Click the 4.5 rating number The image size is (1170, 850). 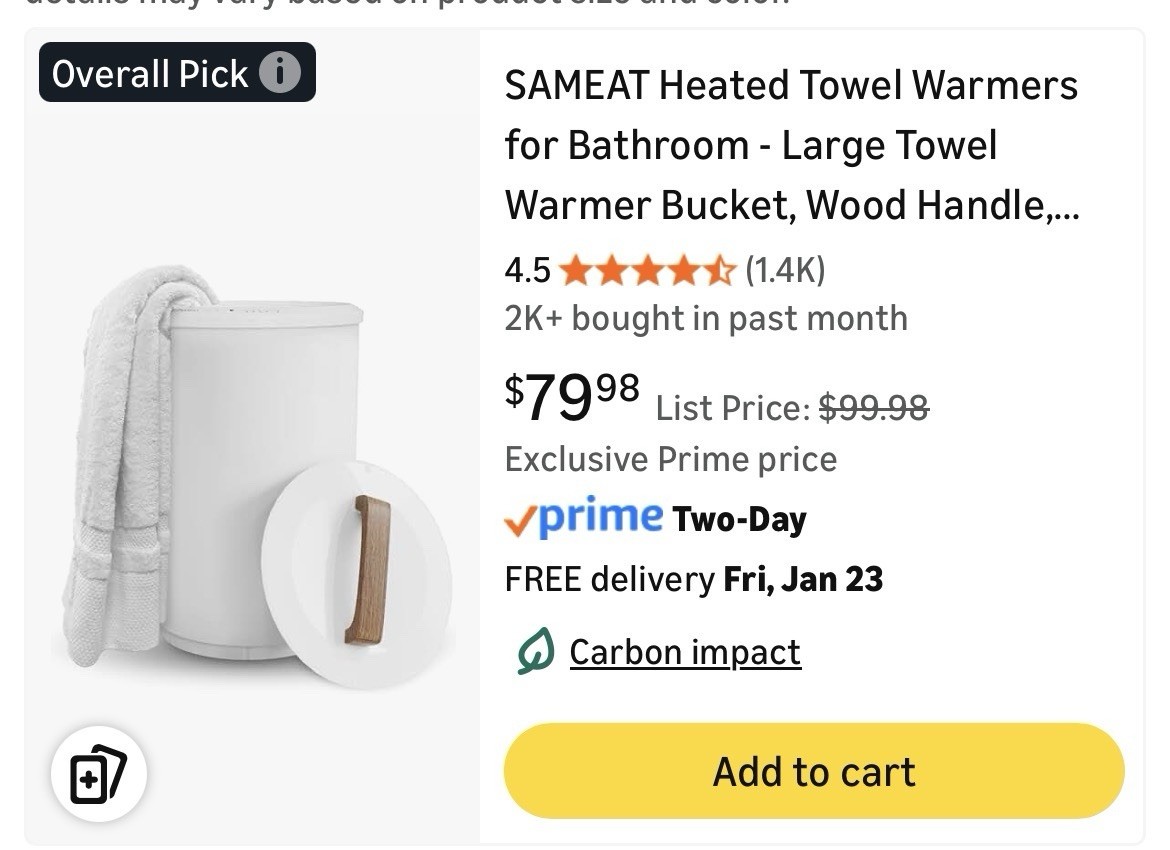(x=527, y=270)
